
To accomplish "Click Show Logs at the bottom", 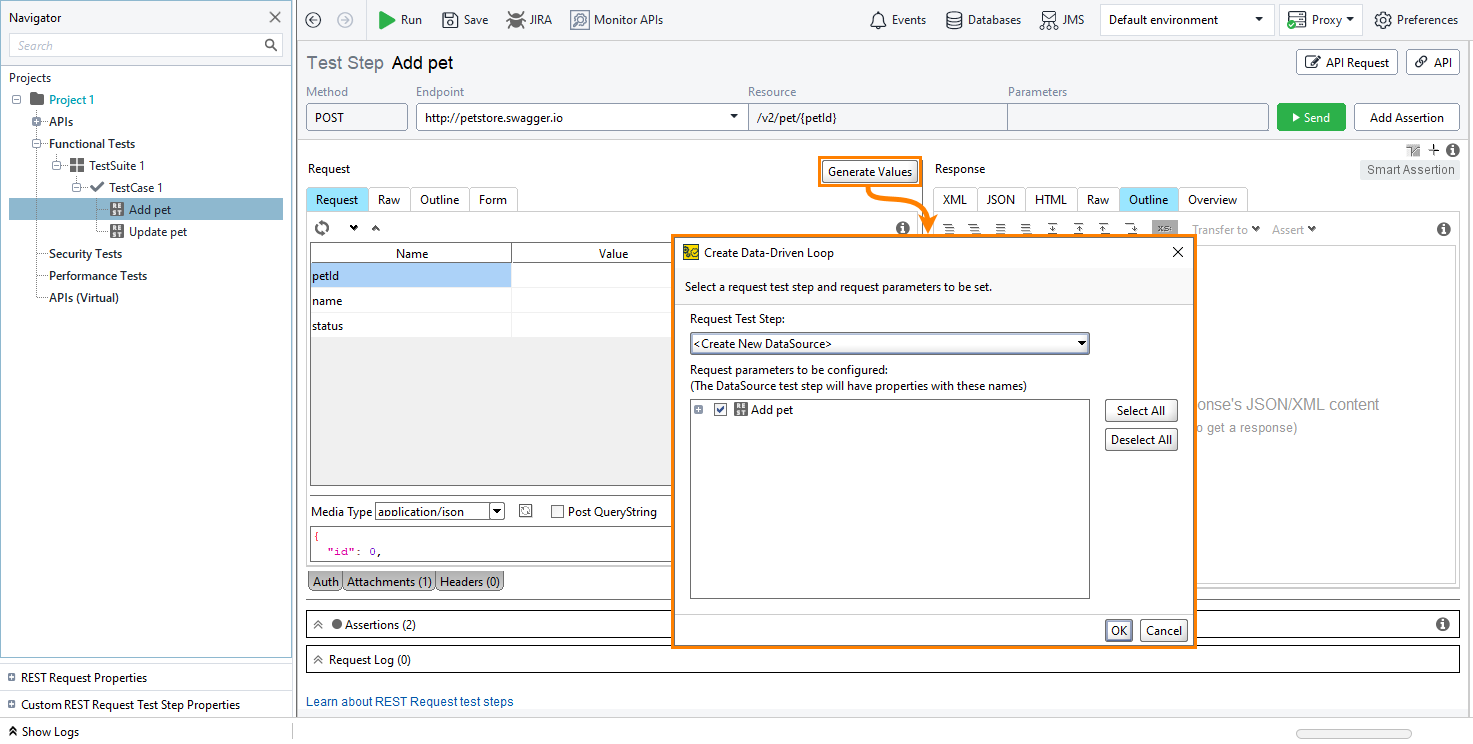I will coord(42,731).
